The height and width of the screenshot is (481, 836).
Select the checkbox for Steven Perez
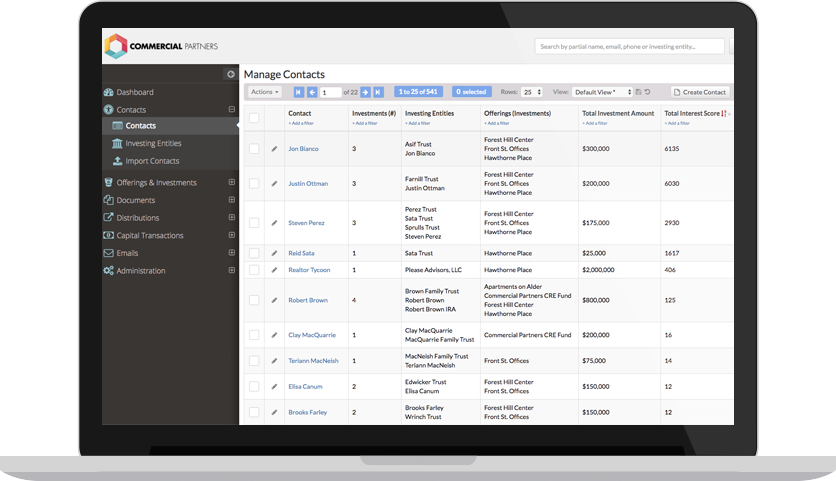pyautogui.click(x=254, y=223)
